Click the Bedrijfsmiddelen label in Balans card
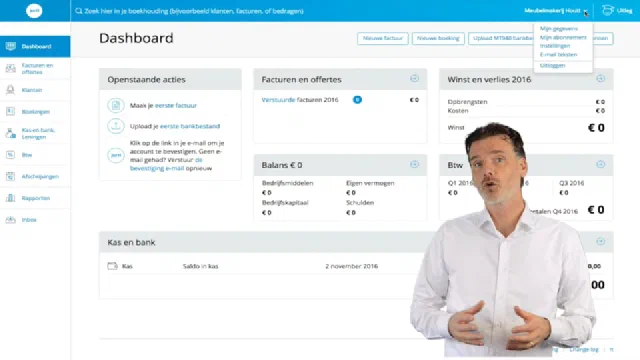This screenshot has width=640, height=360. point(287,183)
